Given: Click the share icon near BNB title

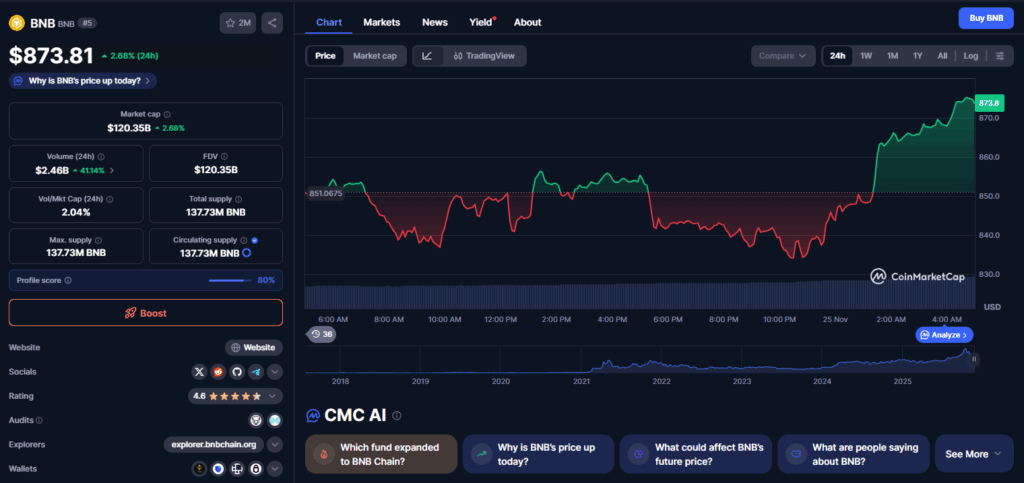Looking at the screenshot, I should click(273, 22).
